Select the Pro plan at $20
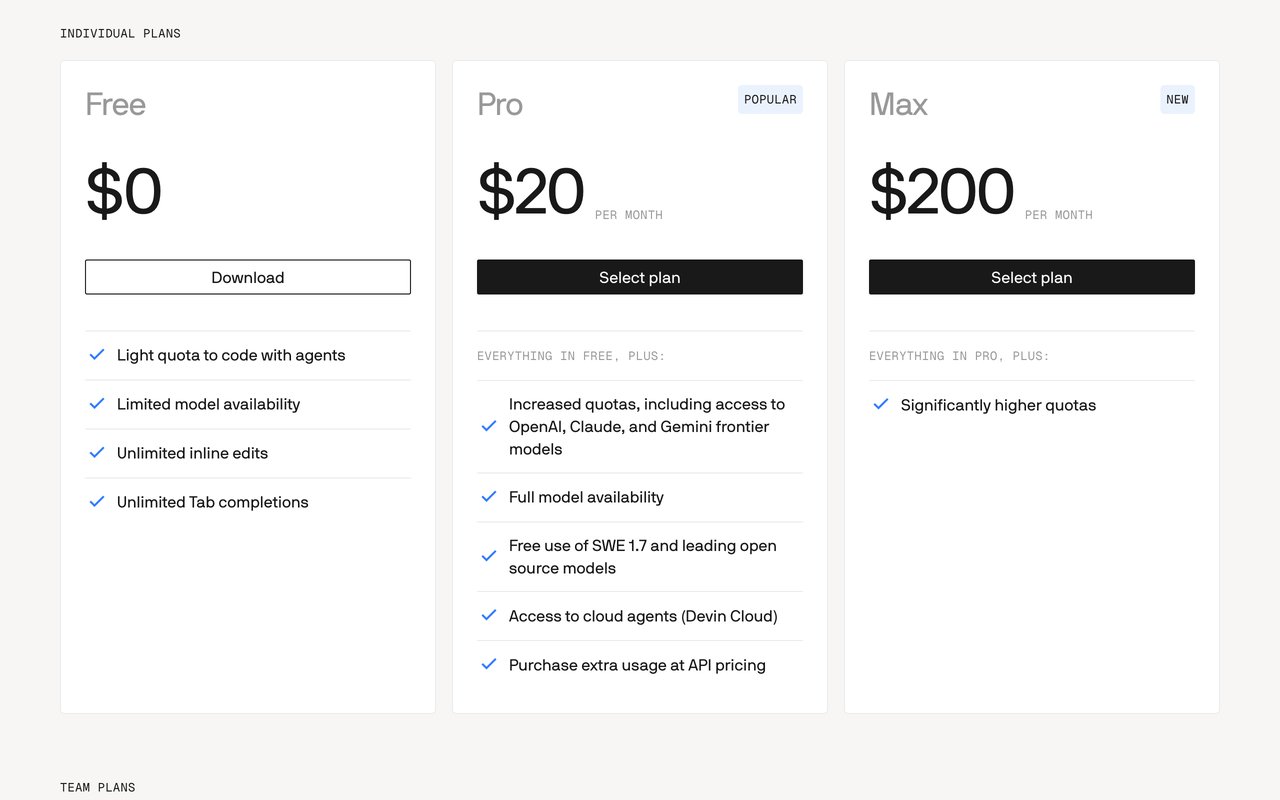 point(640,277)
